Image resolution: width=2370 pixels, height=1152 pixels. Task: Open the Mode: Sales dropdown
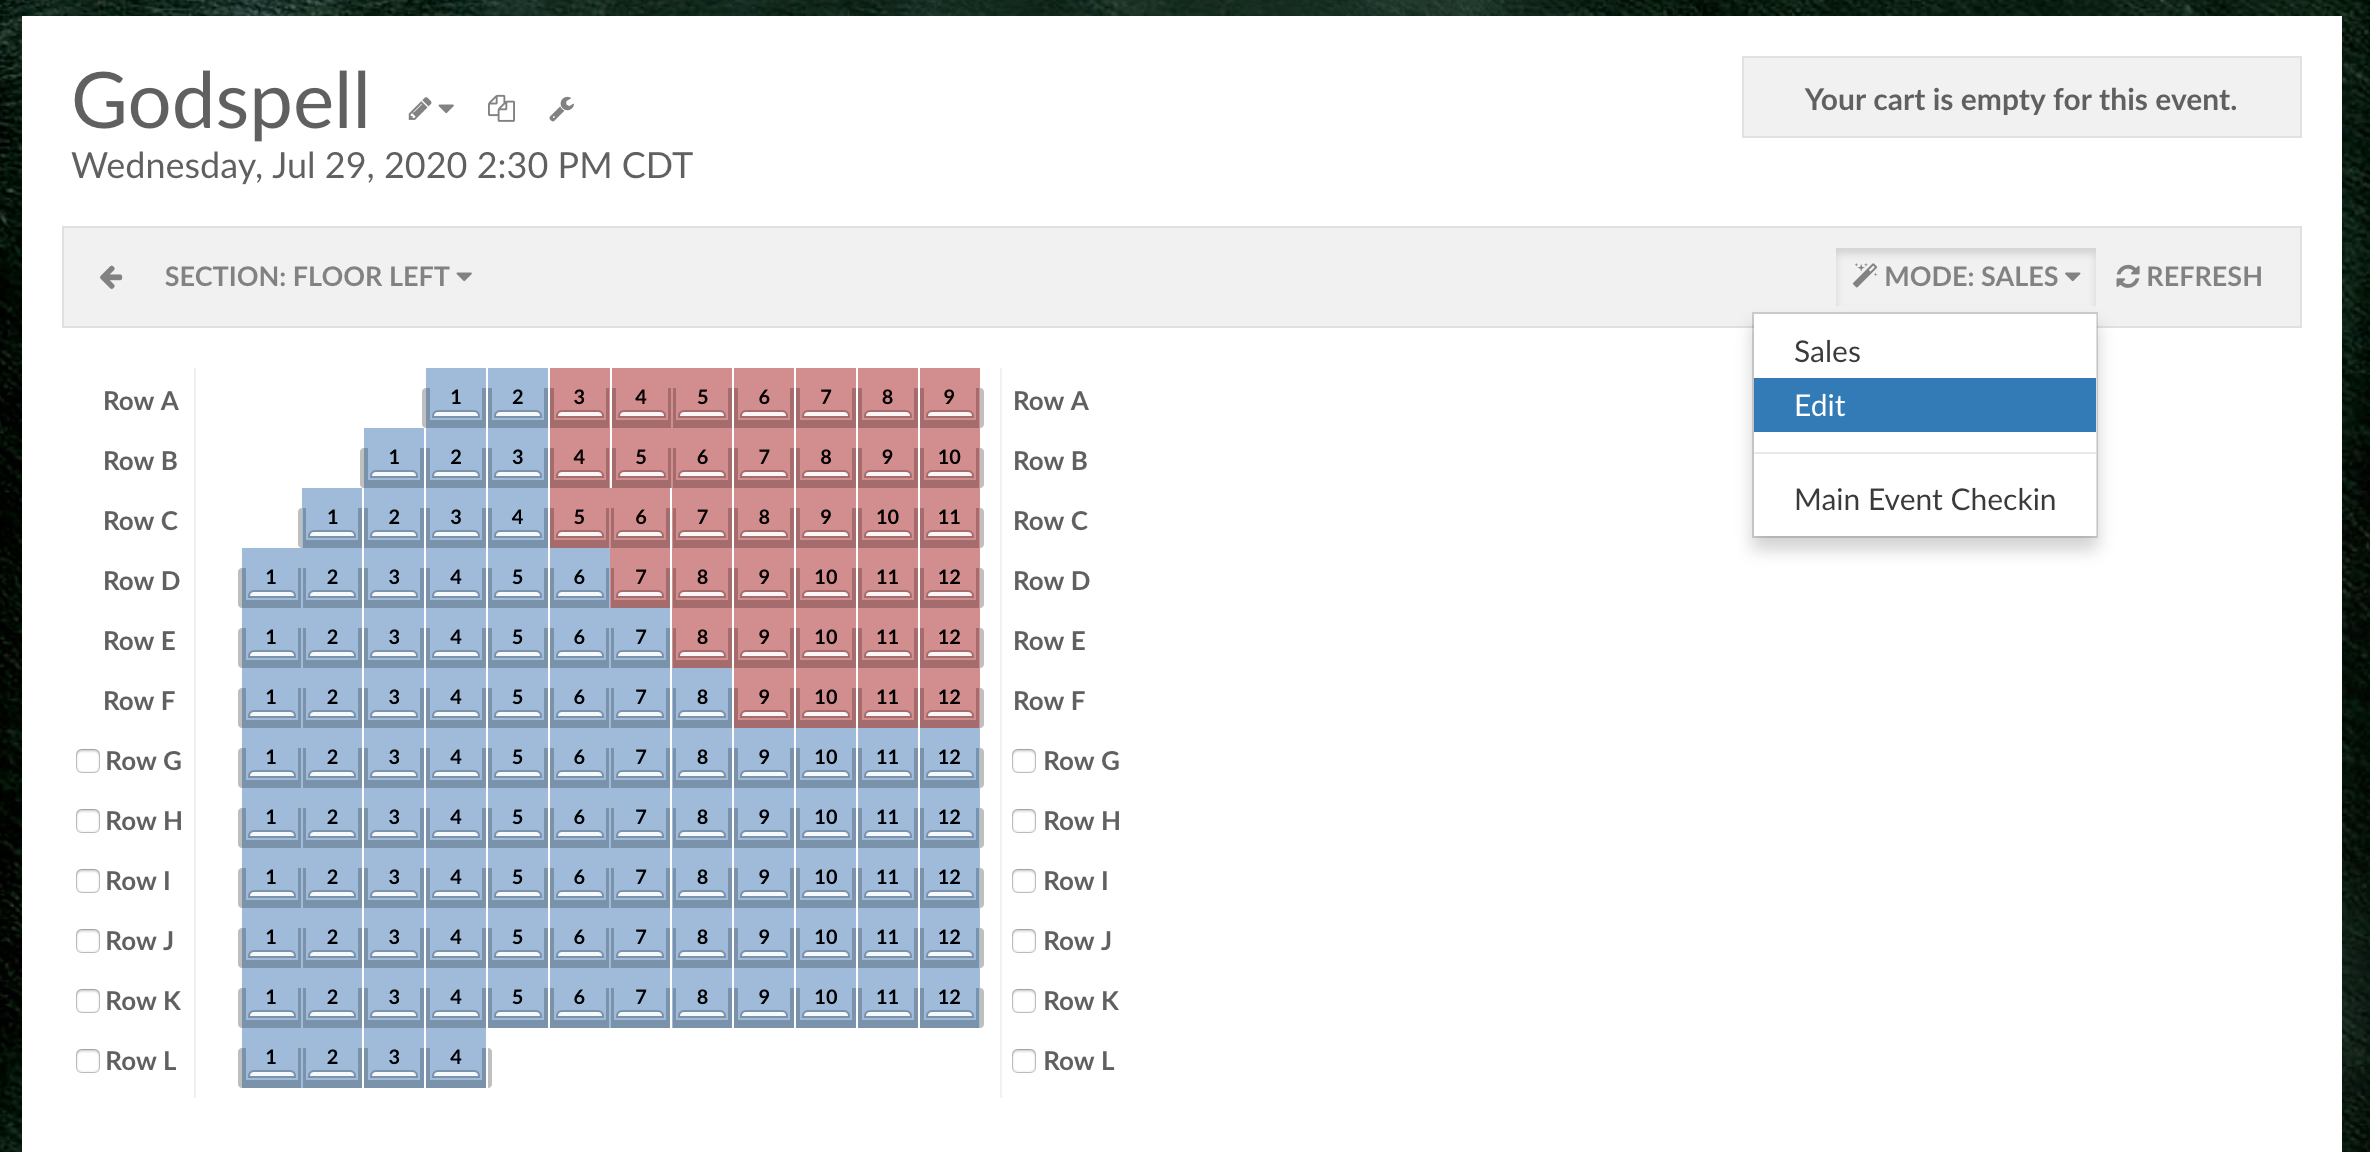[x=1965, y=277]
